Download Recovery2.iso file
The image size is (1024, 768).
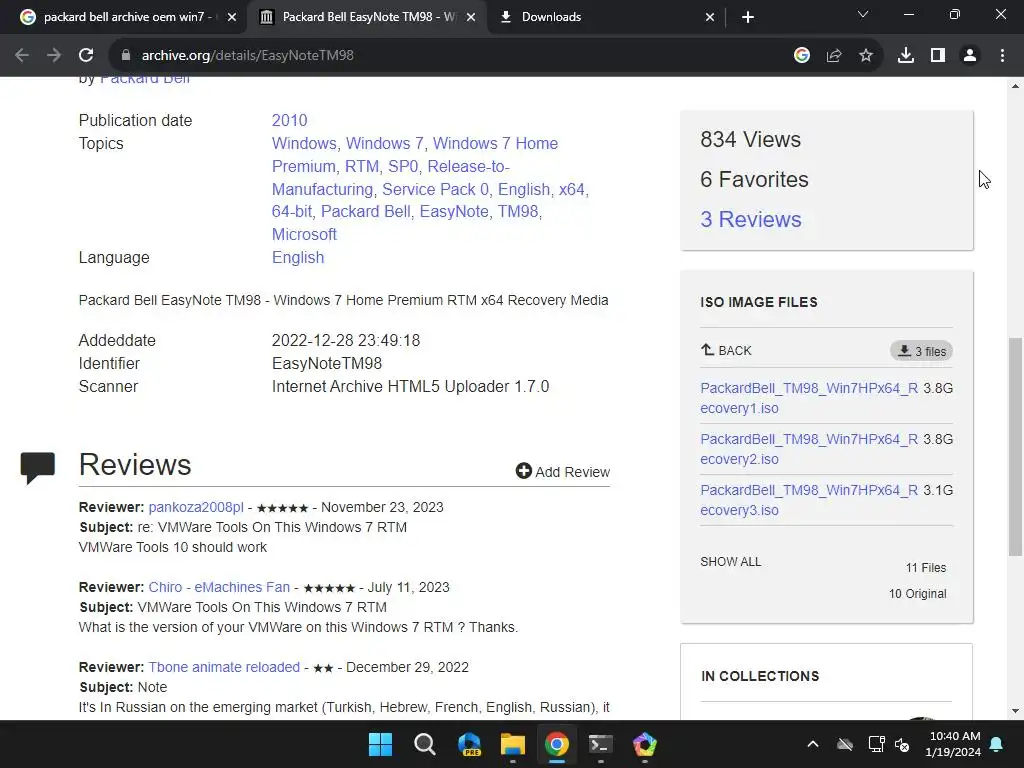pos(808,449)
